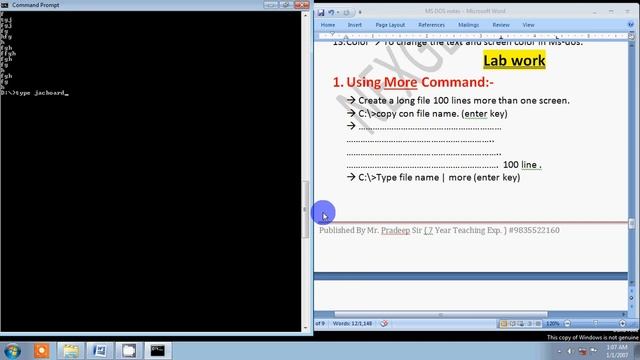Image resolution: width=640 pixels, height=360 pixels.
Task: Click the white folder-like taskbar icon
Action: 129,351
